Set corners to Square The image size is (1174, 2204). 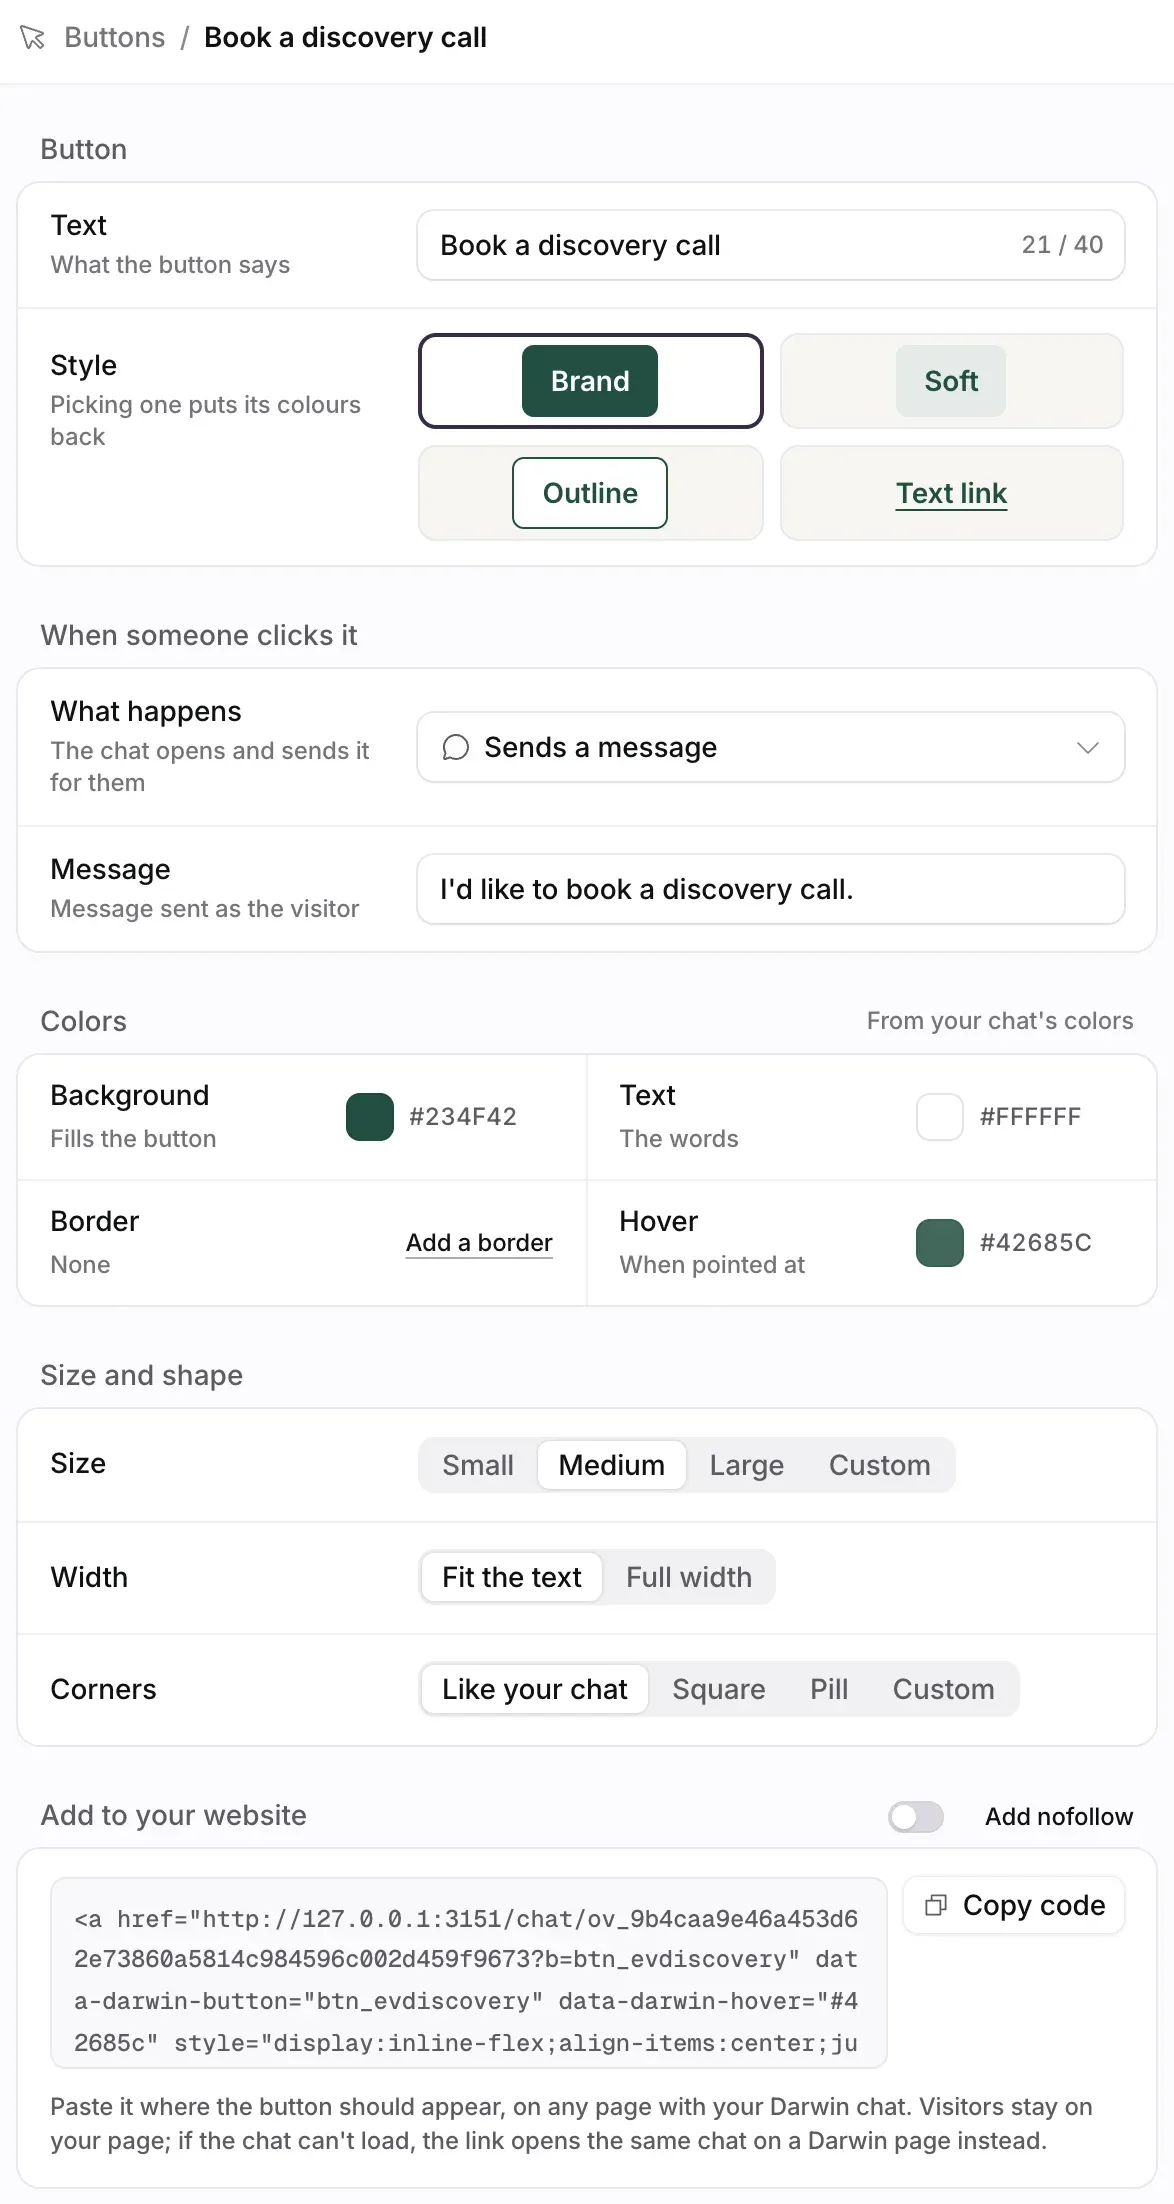(719, 1689)
